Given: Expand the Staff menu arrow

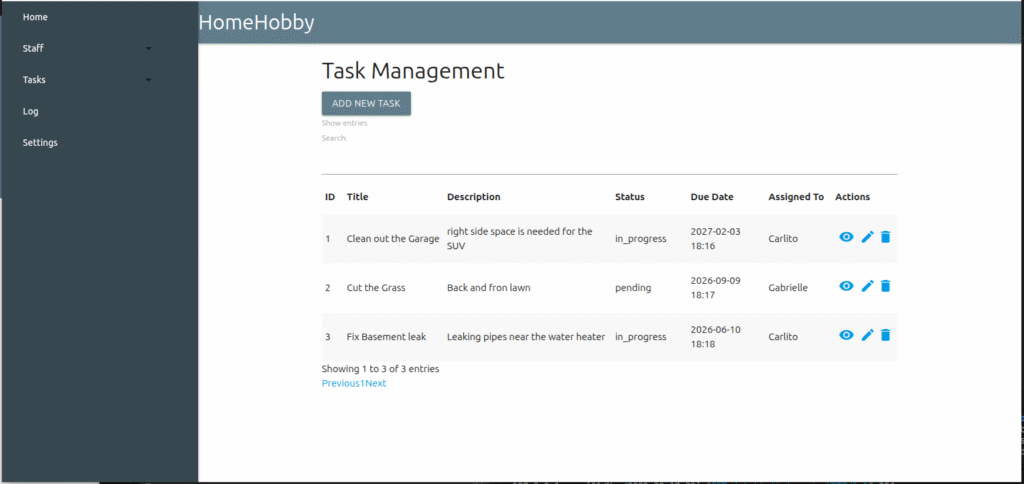Looking at the screenshot, I should pos(148,48).
